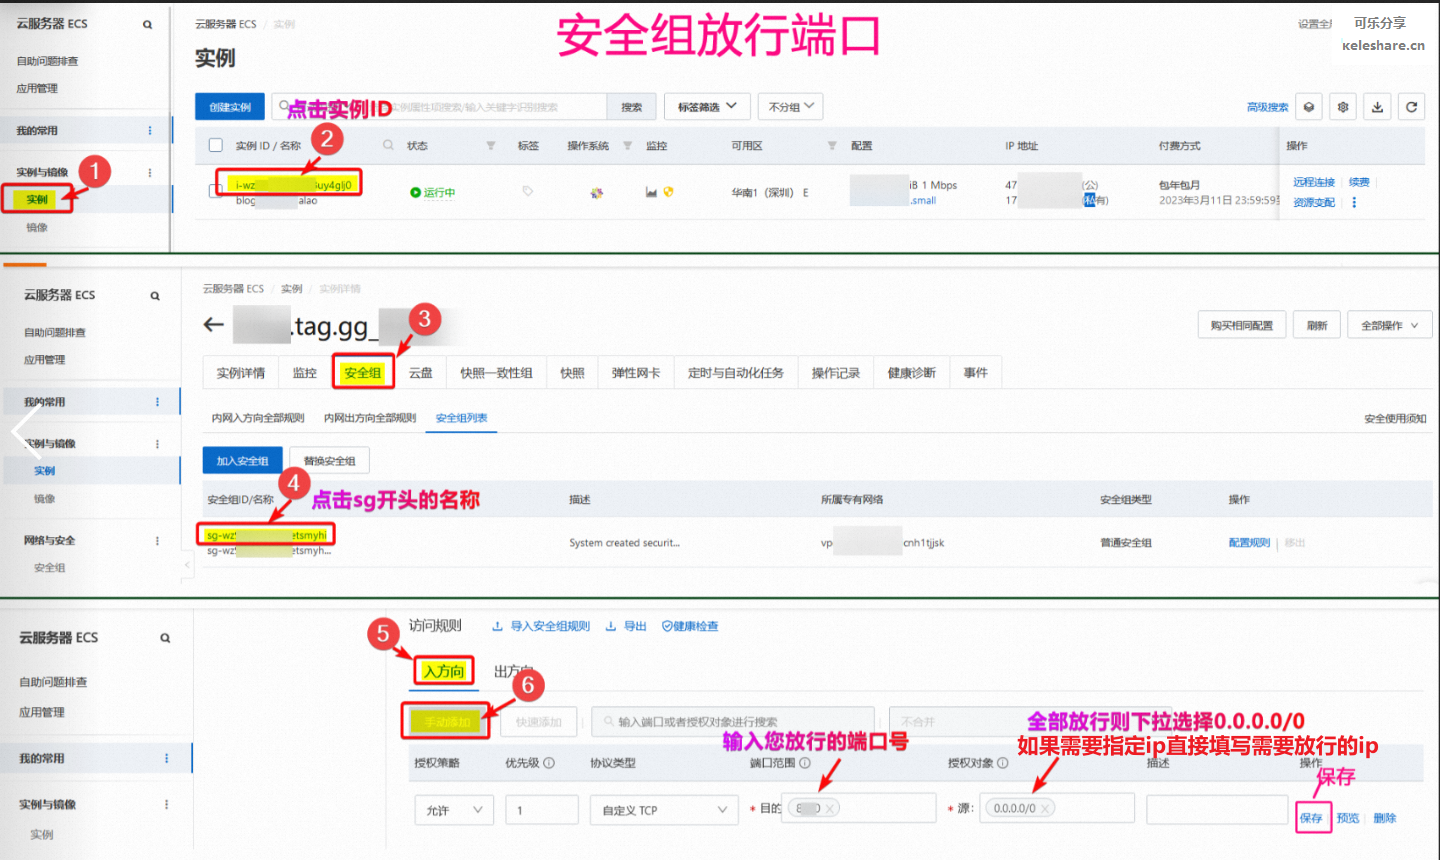Select 安全组 under 网络与安全 in middle sidebar
Image resolution: width=1440 pixels, height=860 pixels.
(50, 568)
